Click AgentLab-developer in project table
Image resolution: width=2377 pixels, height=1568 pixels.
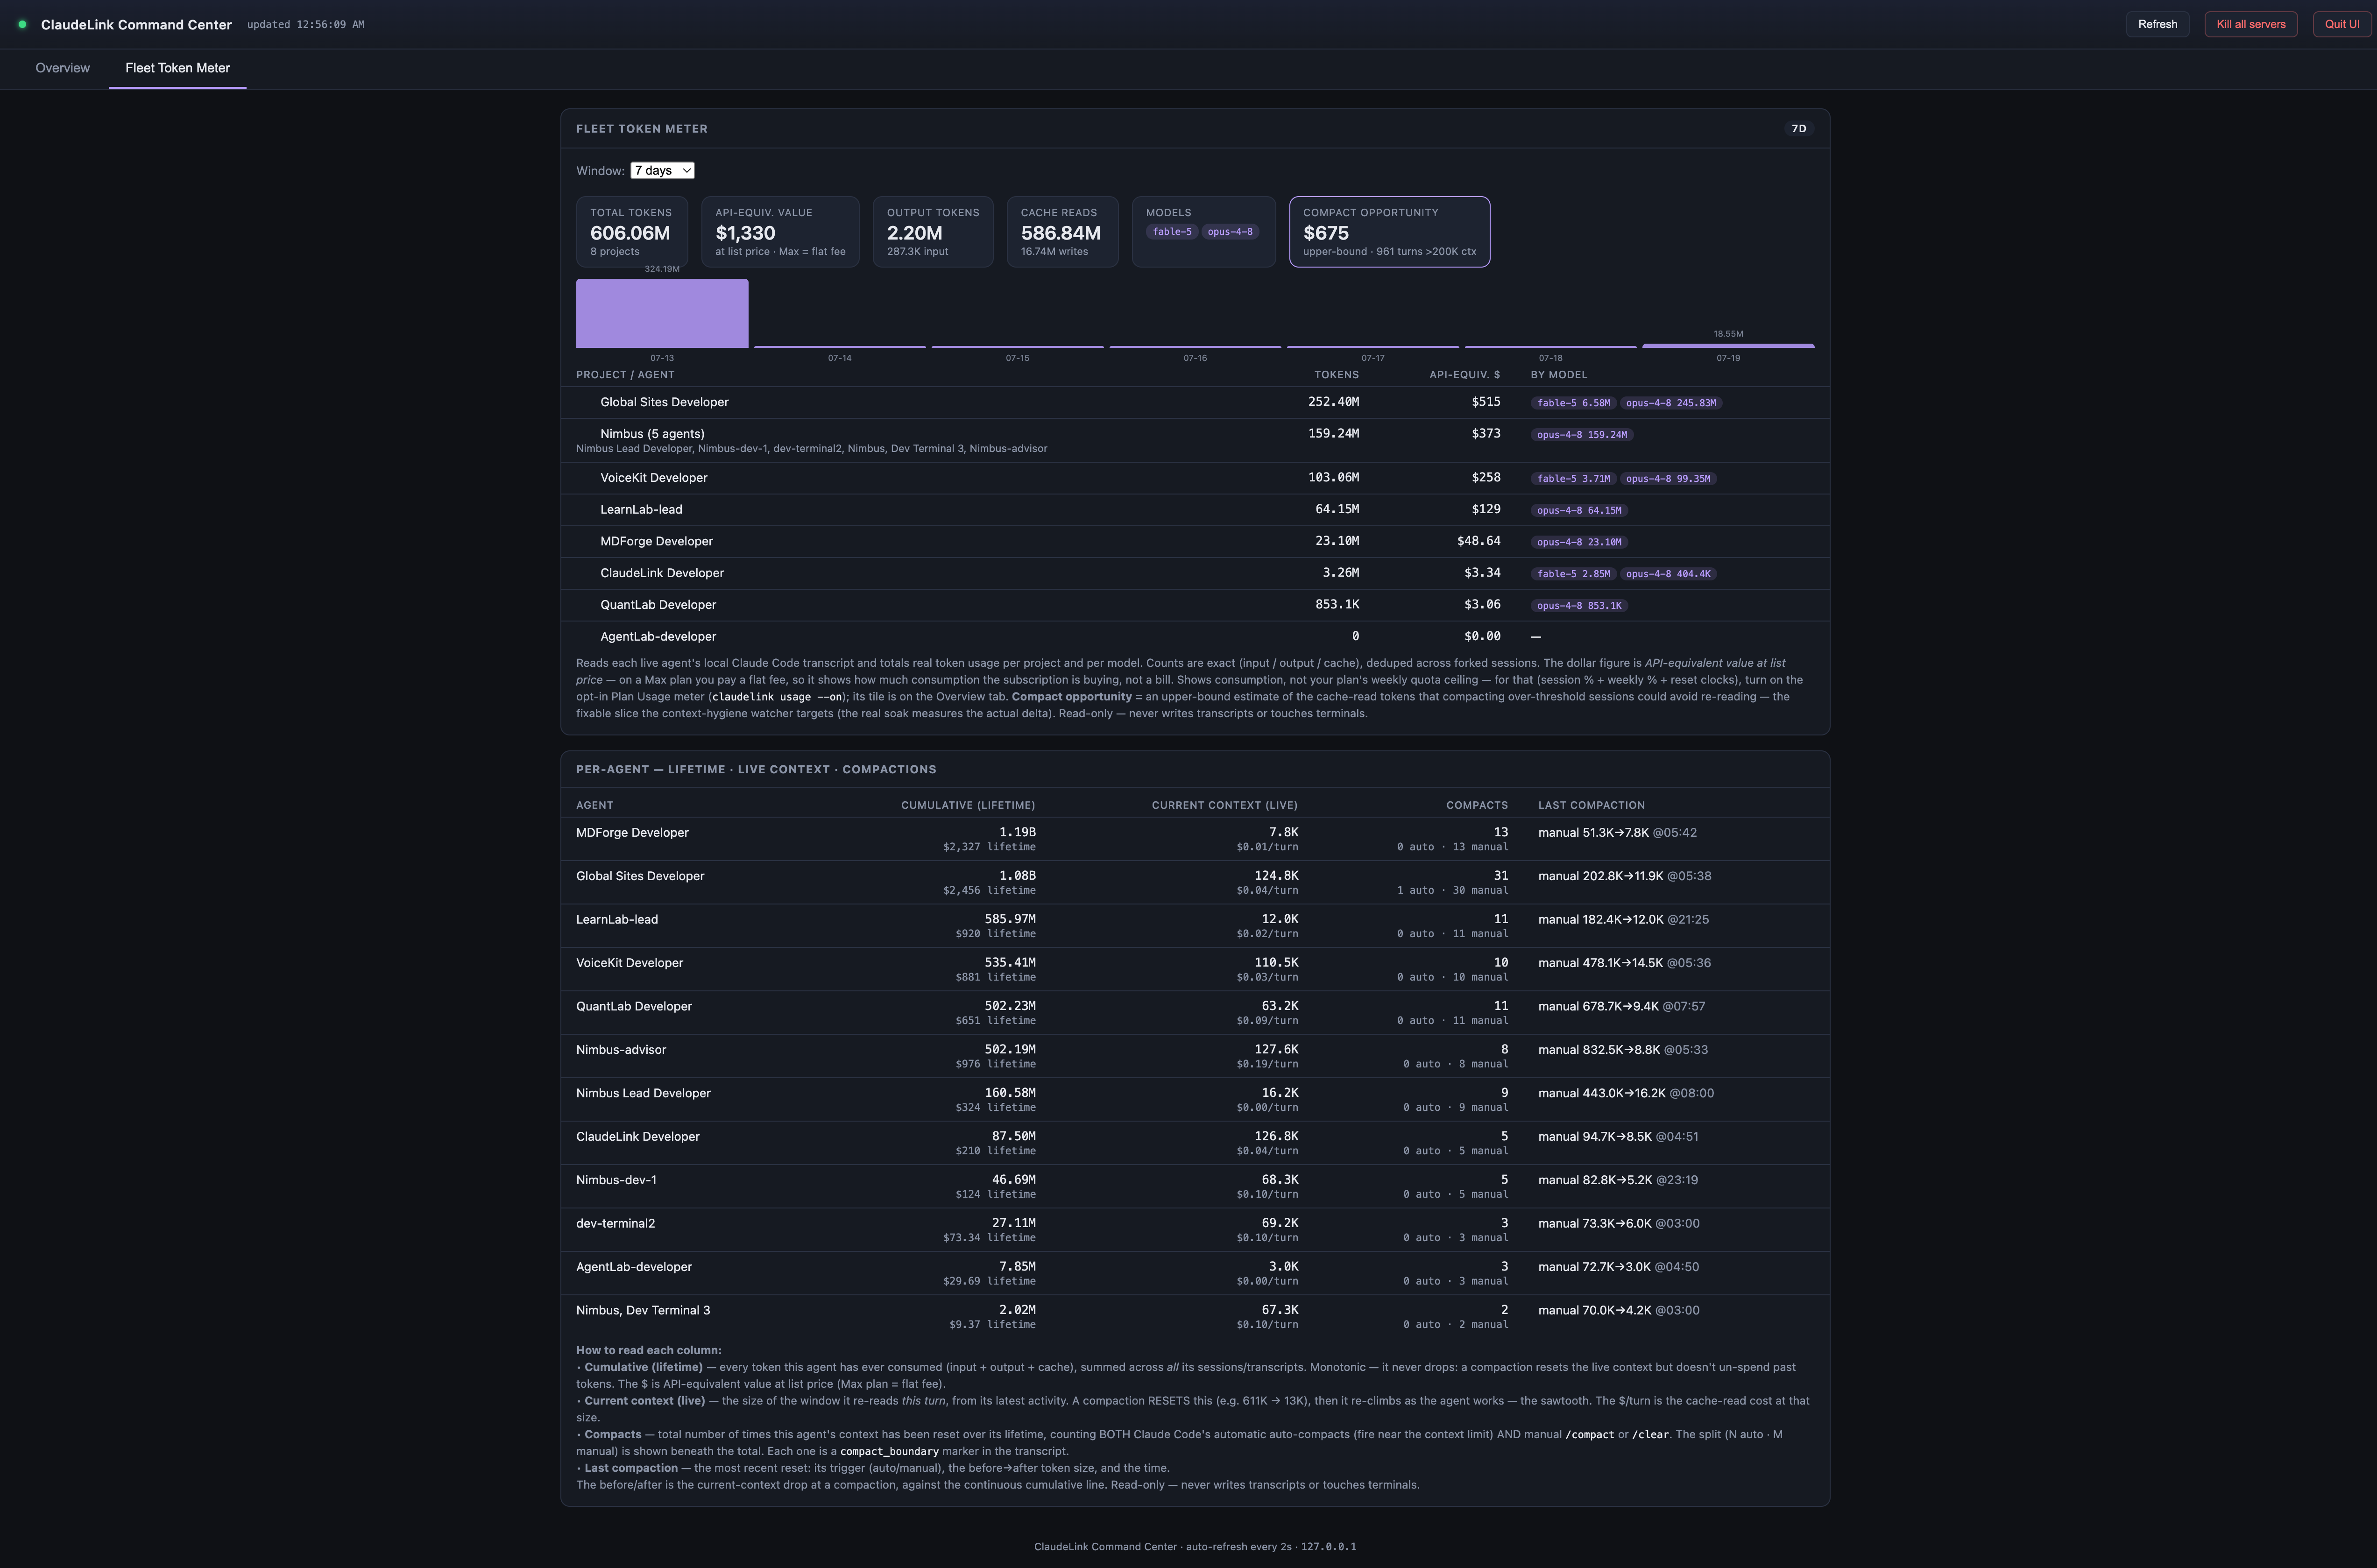pos(658,637)
